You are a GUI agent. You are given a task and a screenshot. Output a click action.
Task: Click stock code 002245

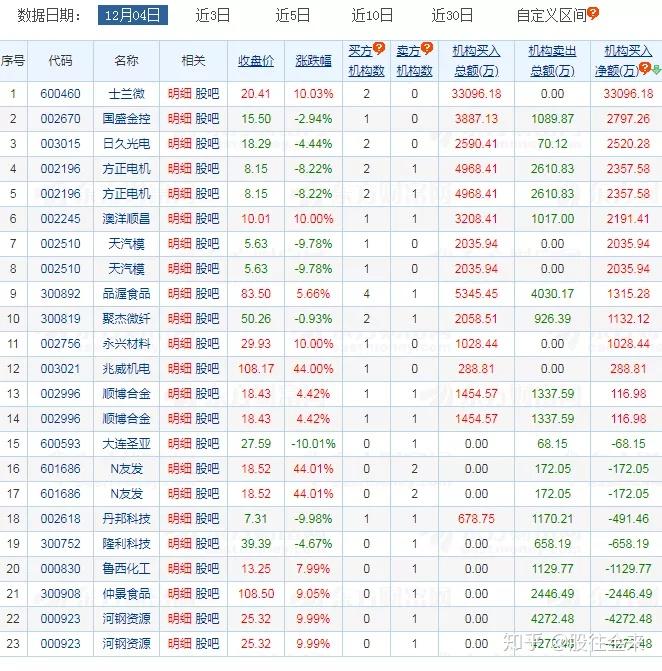click(x=60, y=219)
